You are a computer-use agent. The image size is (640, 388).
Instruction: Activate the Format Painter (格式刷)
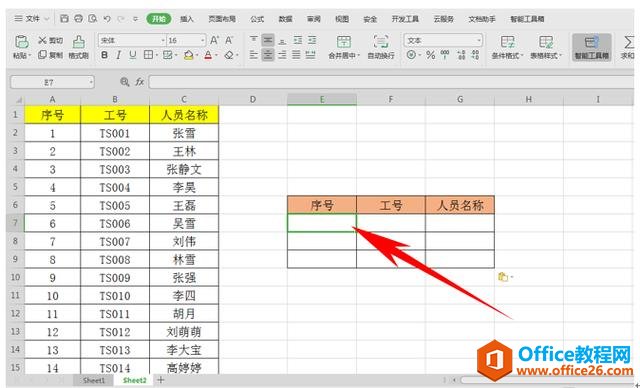click(x=78, y=47)
